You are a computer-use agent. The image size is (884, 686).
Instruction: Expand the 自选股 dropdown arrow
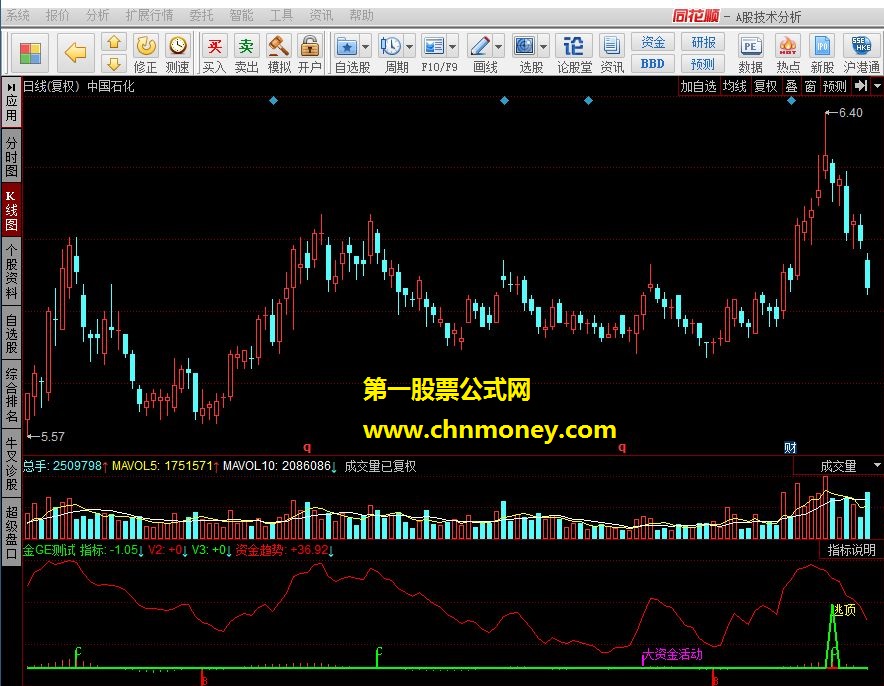pyautogui.click(x=365, y=46)
